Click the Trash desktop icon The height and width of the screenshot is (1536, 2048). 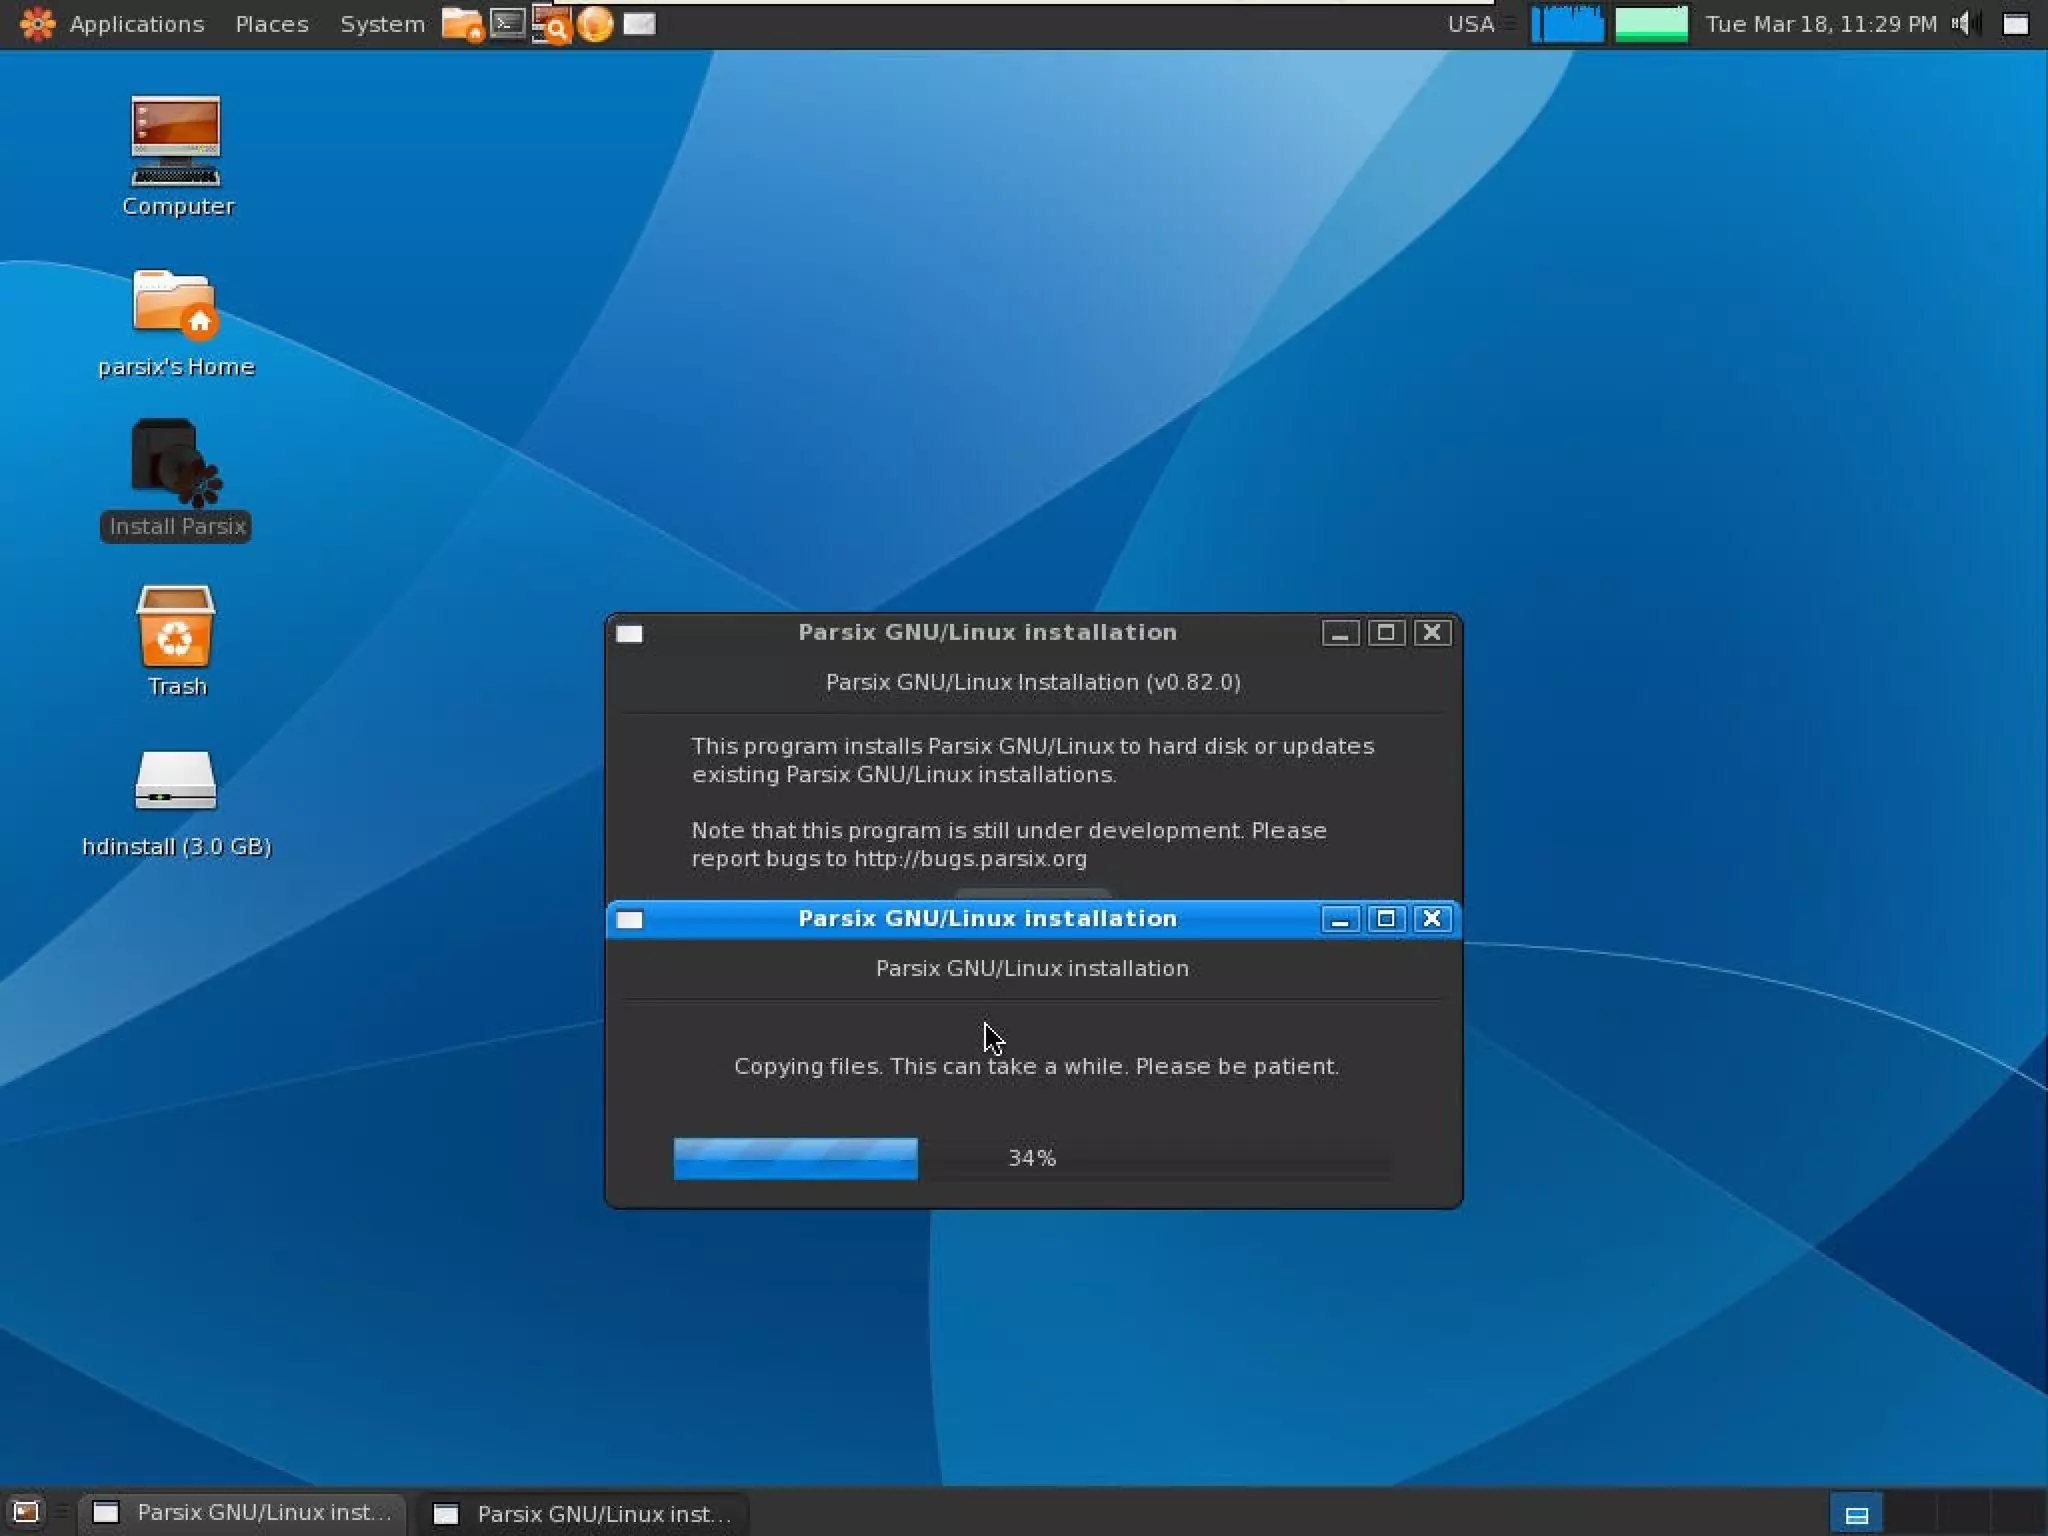176,627
